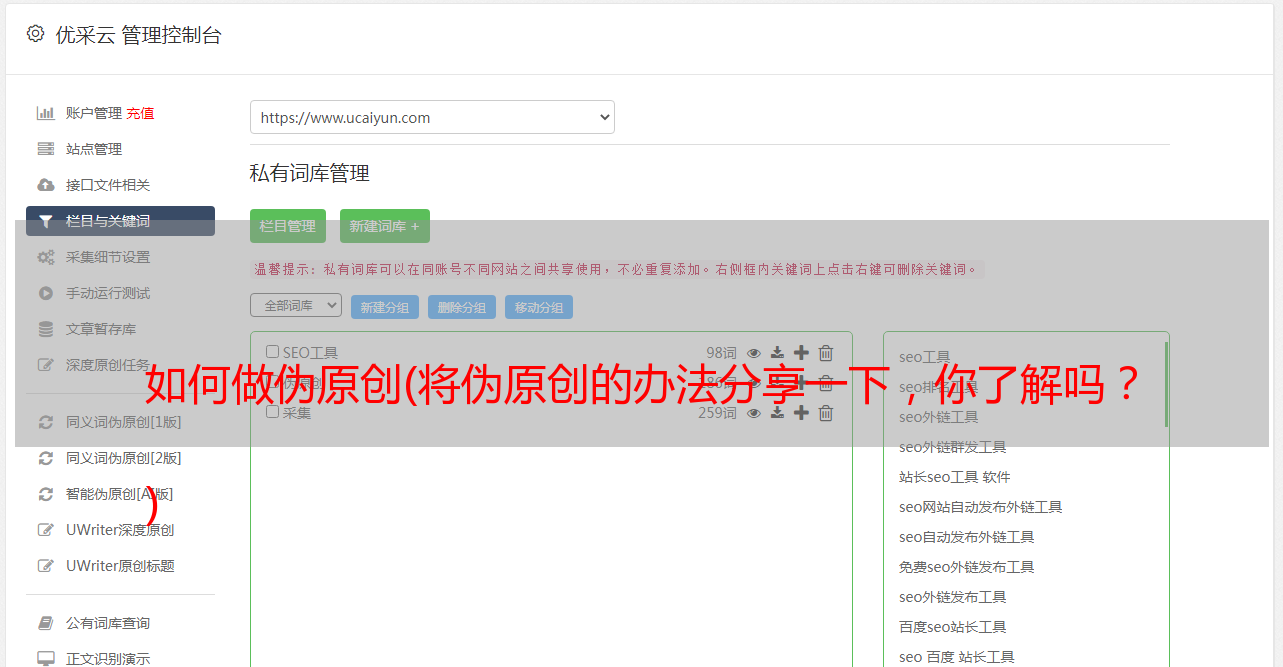The height and width of the screenshot is (667, 1283).
Task: Select keyword '站长seo工具 软件'
Action: tap(955, 477)
